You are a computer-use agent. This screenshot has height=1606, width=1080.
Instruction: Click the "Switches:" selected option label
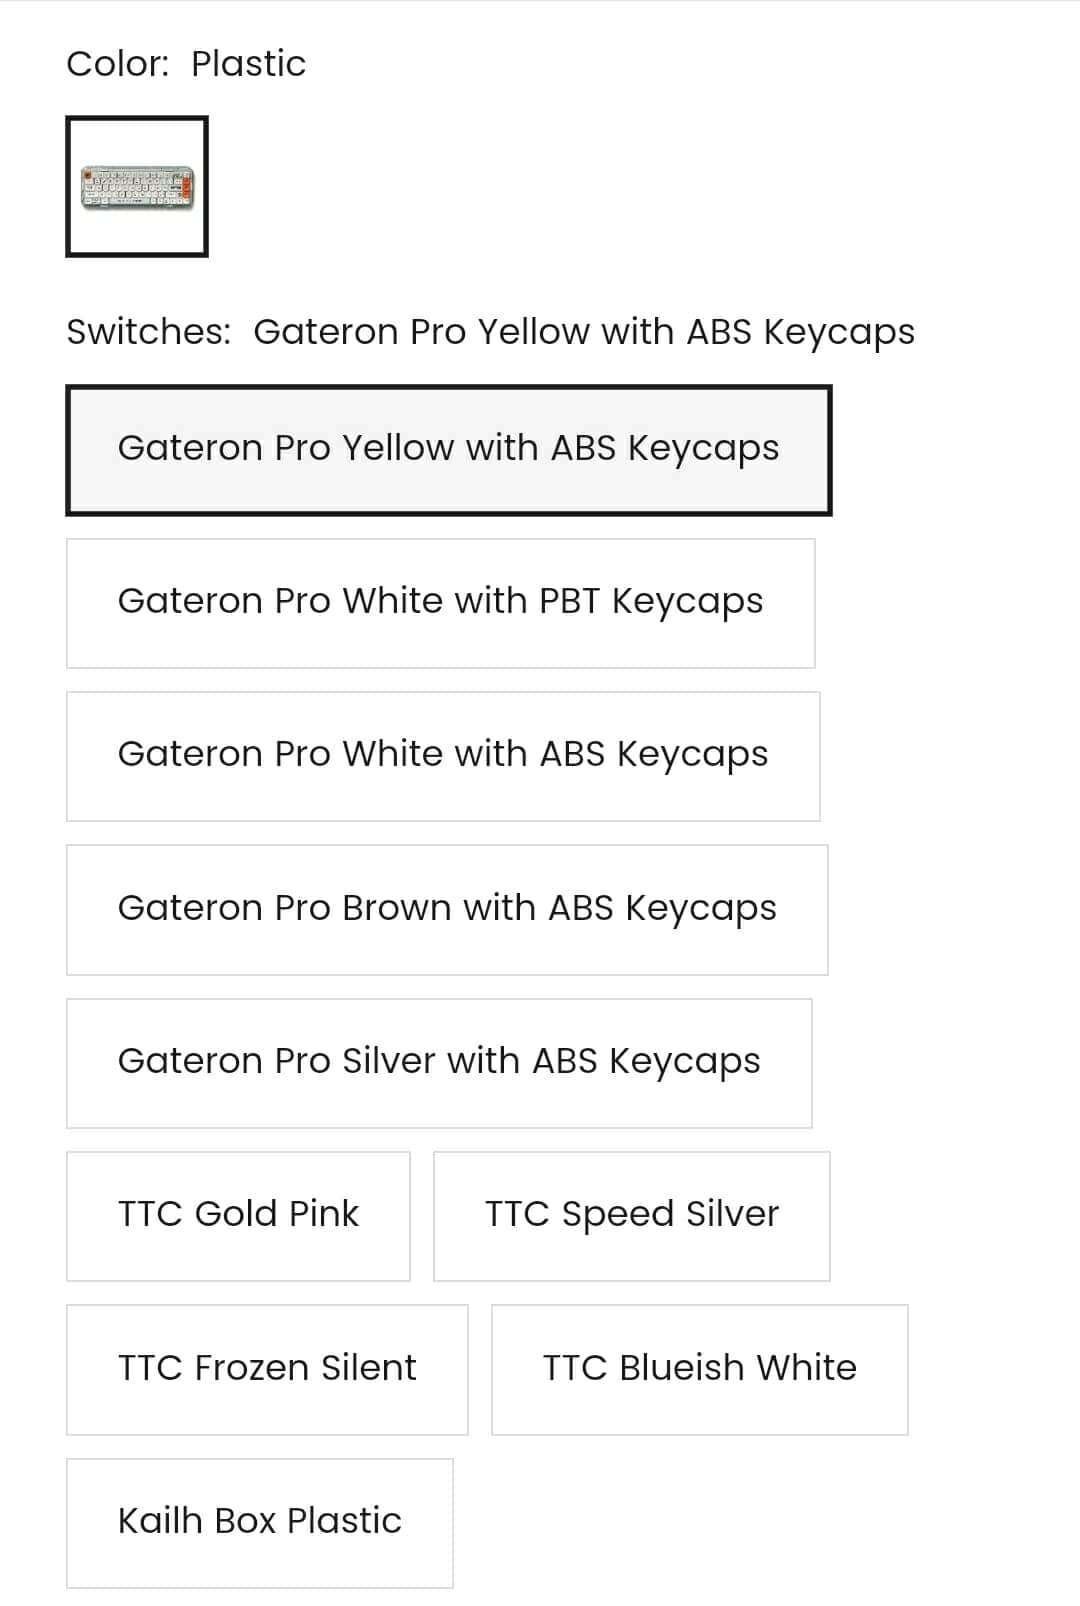point(490,332)
